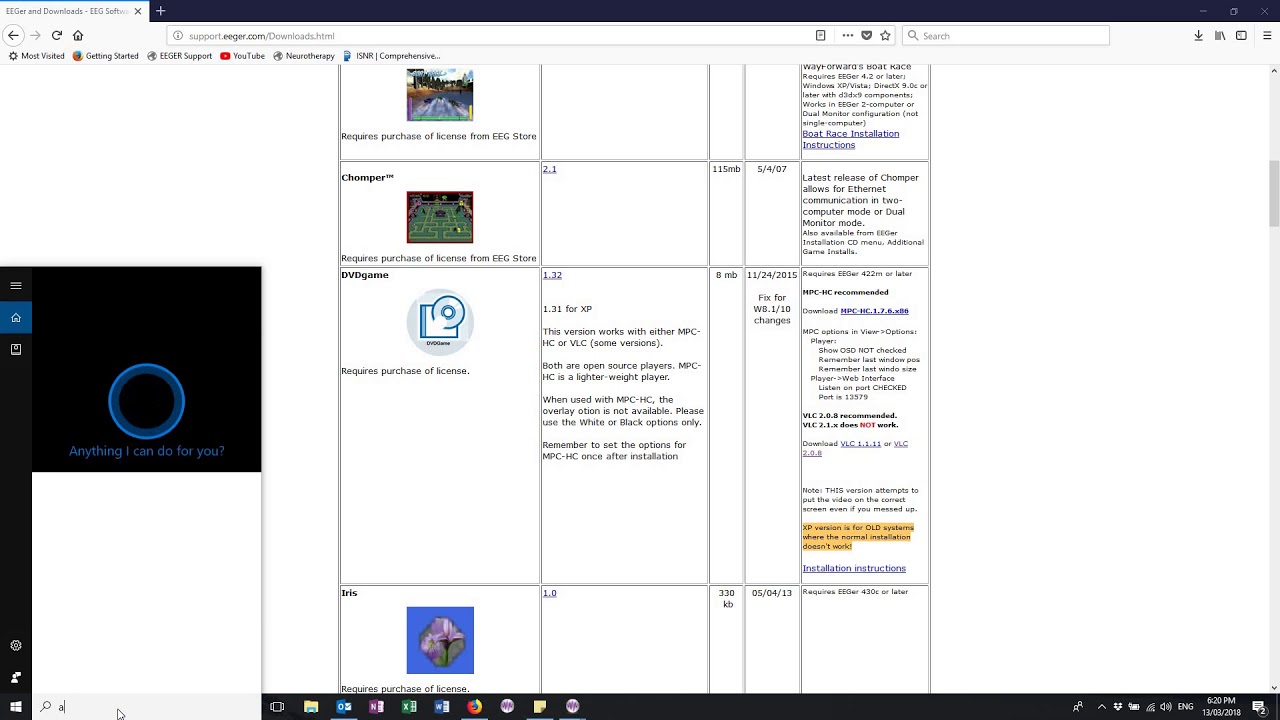Image resolution: width=1280 pixels, height=720 pixels.
Task: Save page to Pocket
Action: [x=866, y=35]
